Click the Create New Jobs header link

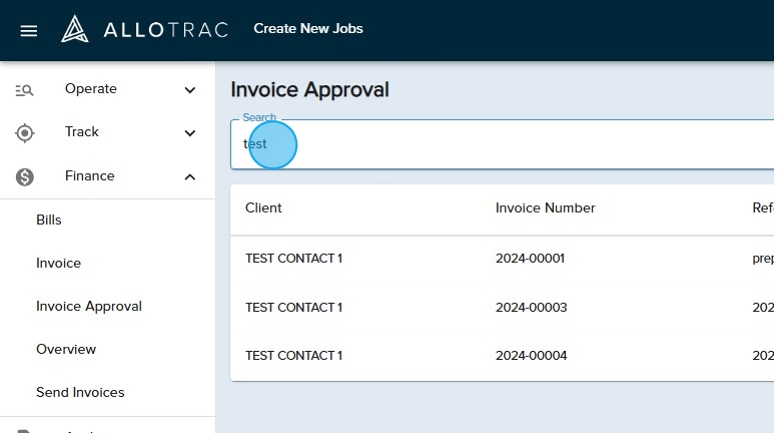pyautogui.click(x=308, y=29)
